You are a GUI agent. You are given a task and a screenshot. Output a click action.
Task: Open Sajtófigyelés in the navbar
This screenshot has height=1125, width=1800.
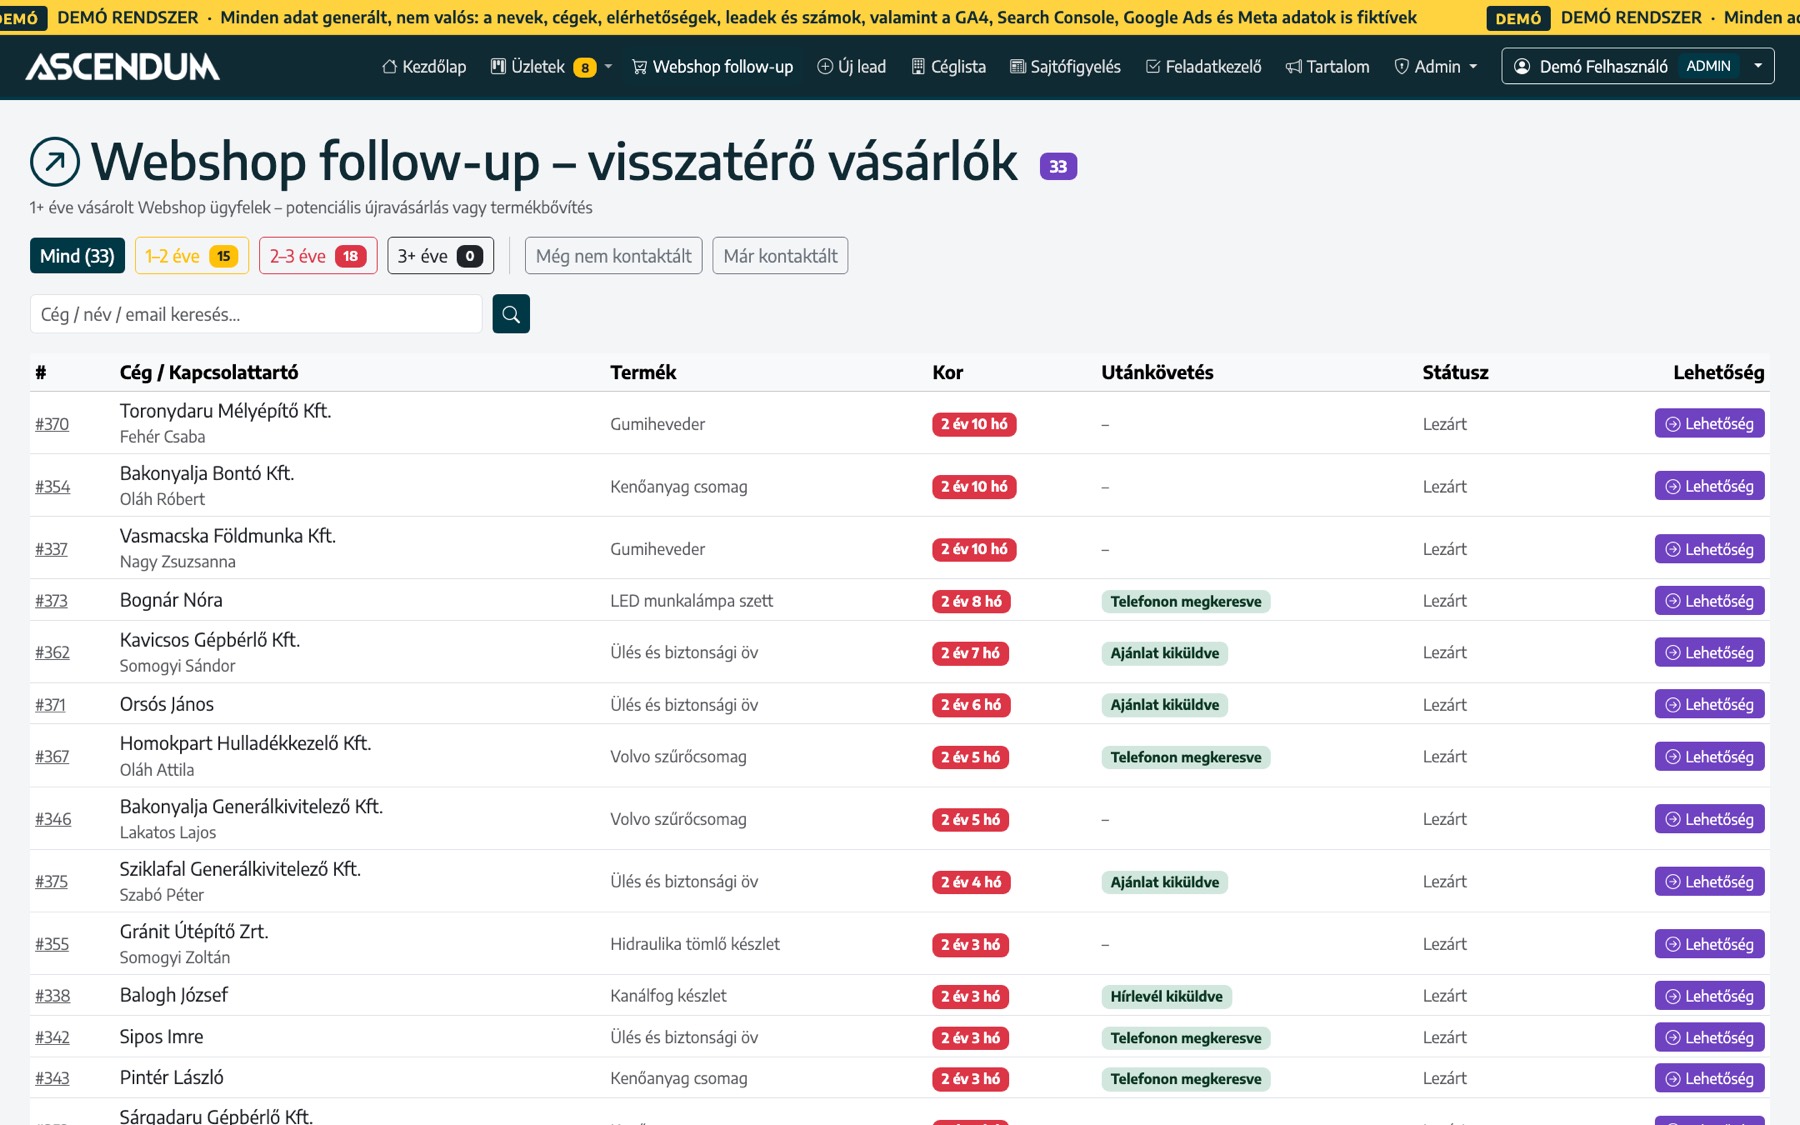click(x=1065, y=67)
